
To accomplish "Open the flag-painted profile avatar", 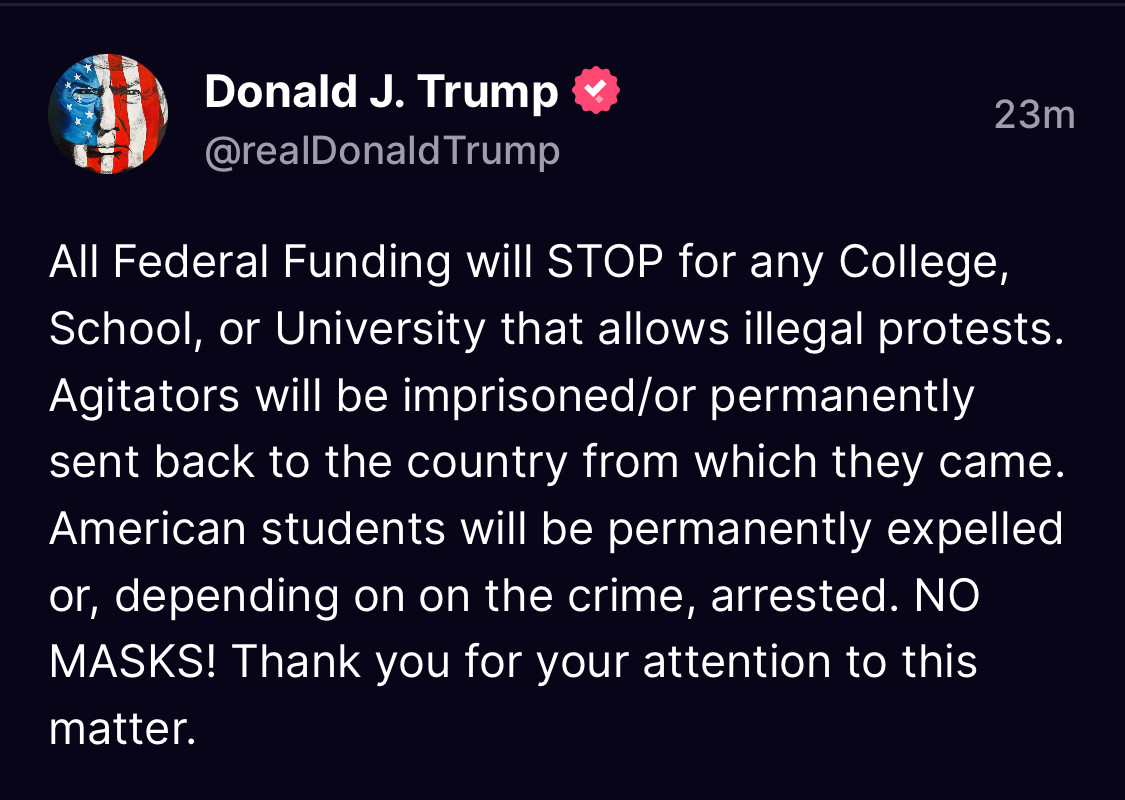I will (x=108, y=115).
